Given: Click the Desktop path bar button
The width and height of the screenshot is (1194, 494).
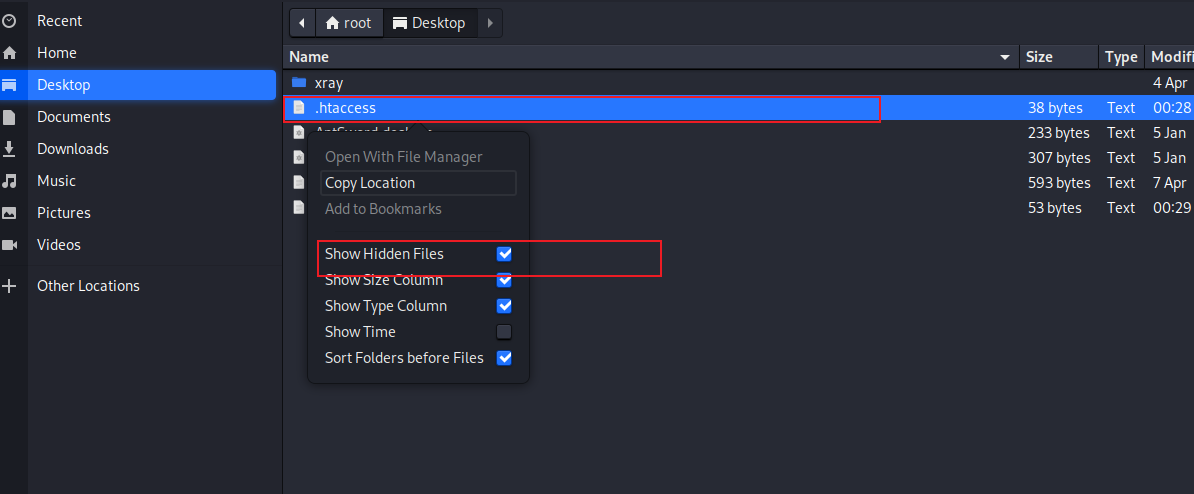Looking at the screenshot, I should [429, 23].
